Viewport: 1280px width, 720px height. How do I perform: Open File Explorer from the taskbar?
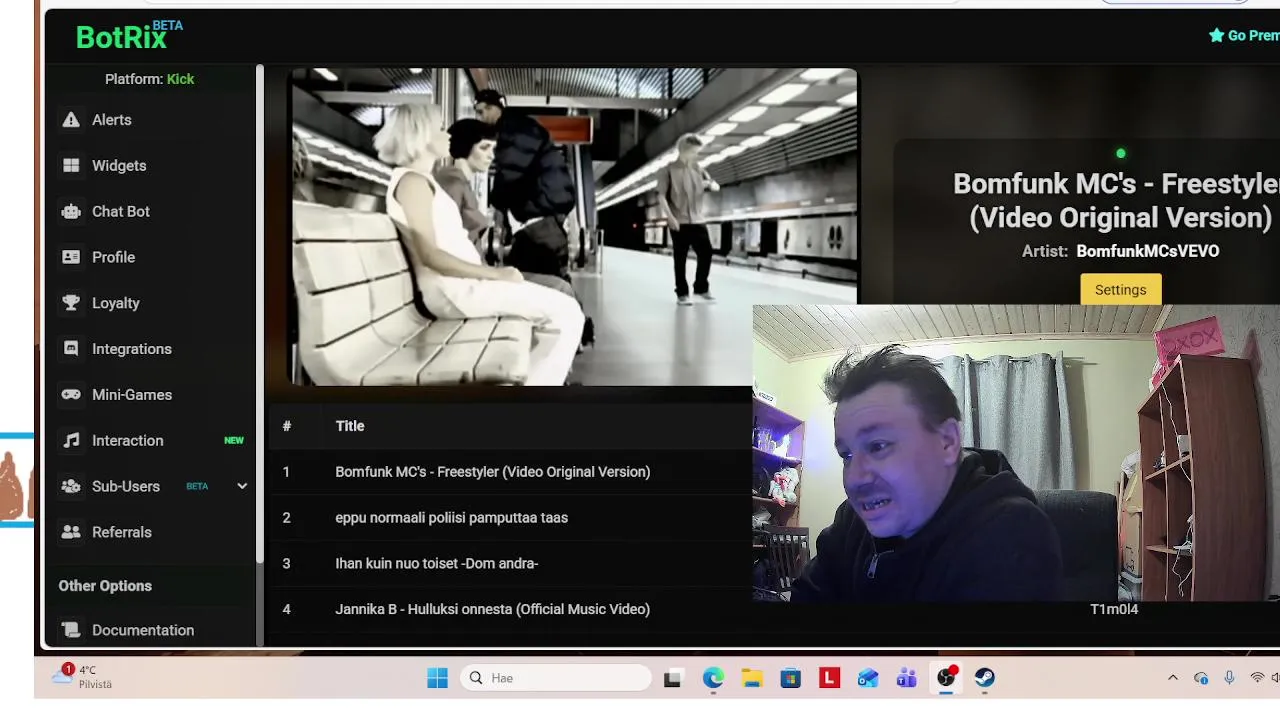point(752,678)
